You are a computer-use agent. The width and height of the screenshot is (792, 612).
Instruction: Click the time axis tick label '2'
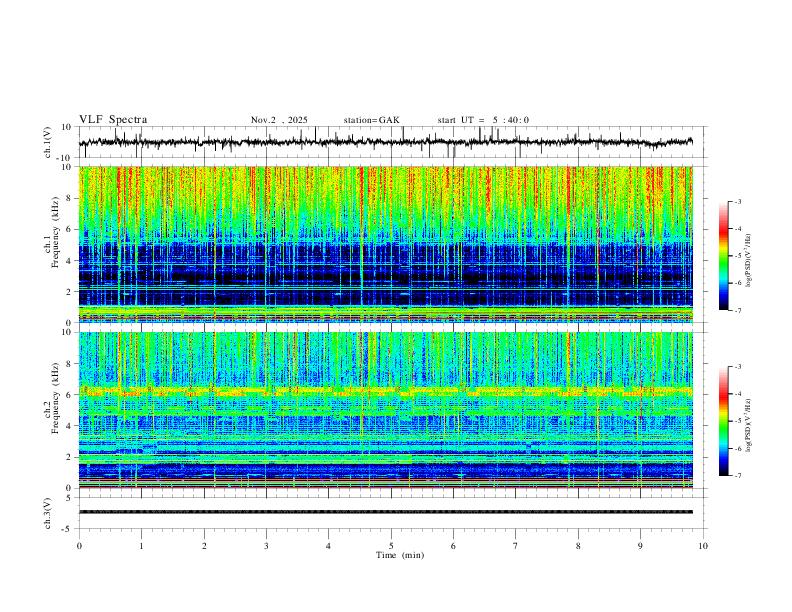204,546
